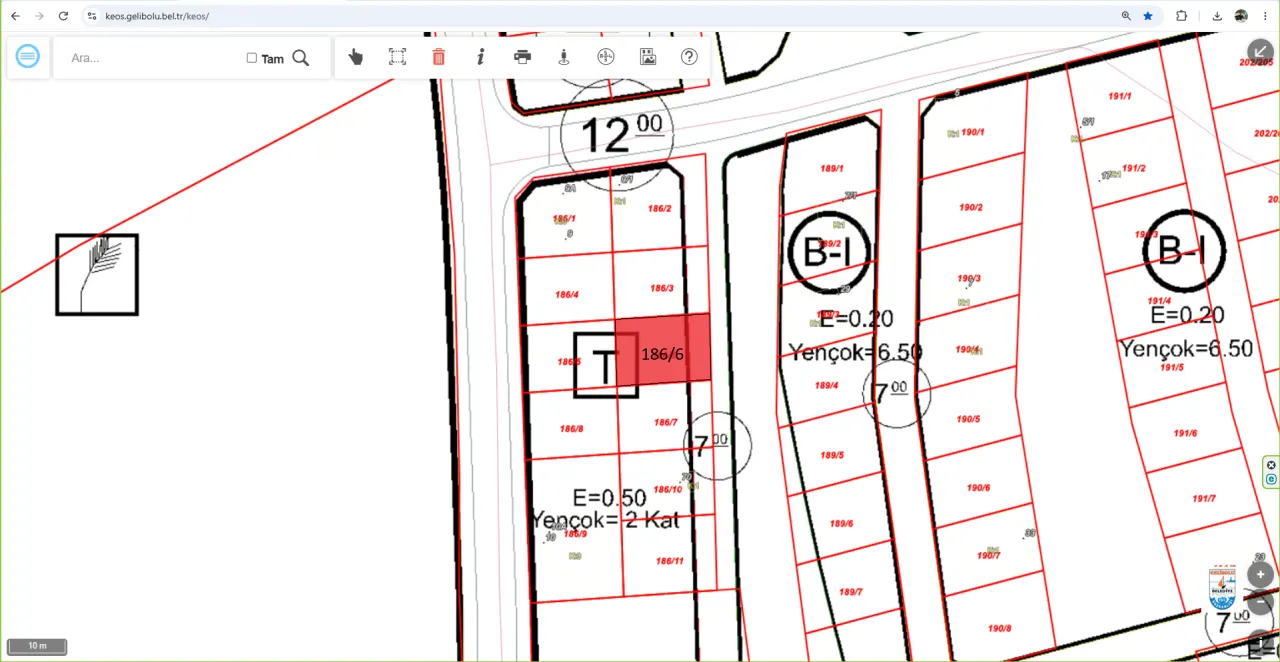This screenshot has width=1280, height=662.
Task: Click the circular coordinate target tool
Action: tap(605, 57)
